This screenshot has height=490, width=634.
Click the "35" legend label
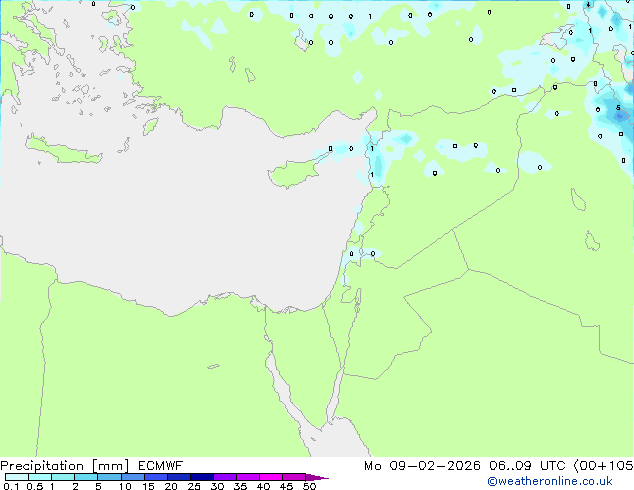point(240,486)
